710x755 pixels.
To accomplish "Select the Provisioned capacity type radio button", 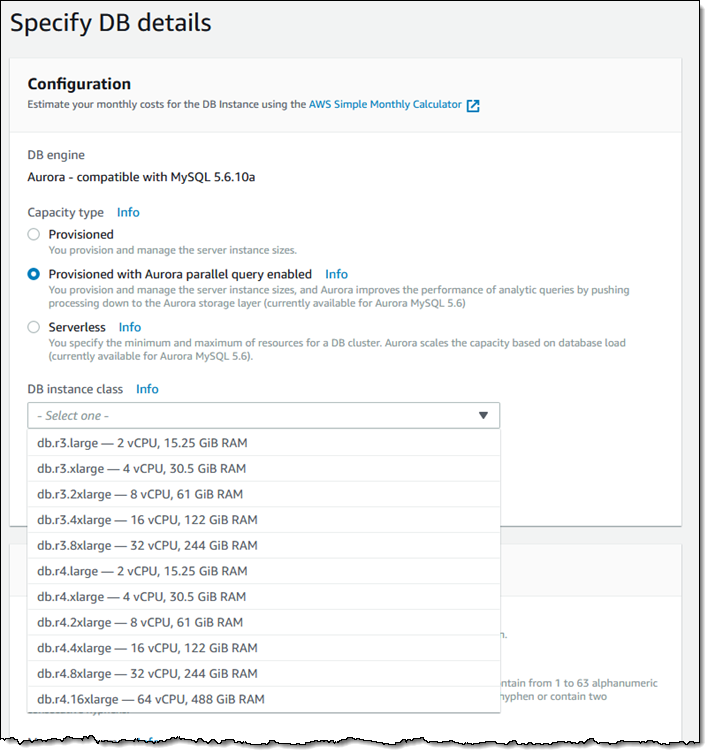I will 34,235.
